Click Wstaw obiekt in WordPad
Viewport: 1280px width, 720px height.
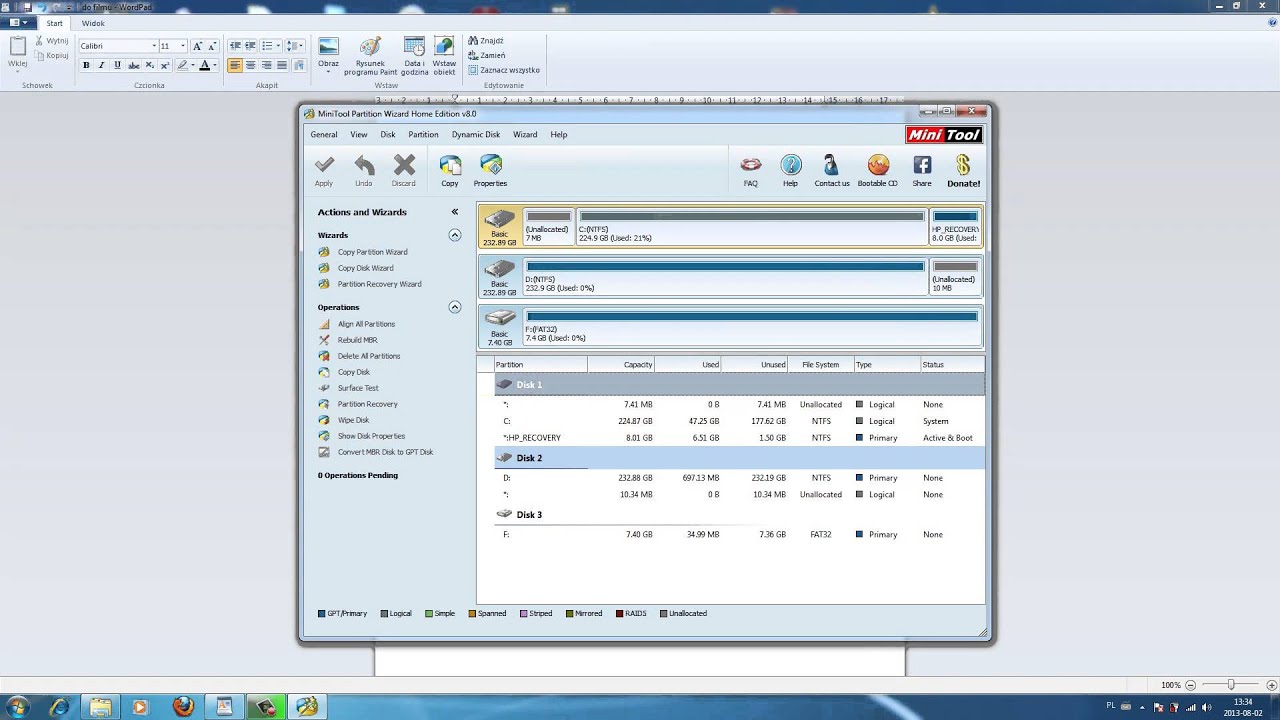coord(444,56)
